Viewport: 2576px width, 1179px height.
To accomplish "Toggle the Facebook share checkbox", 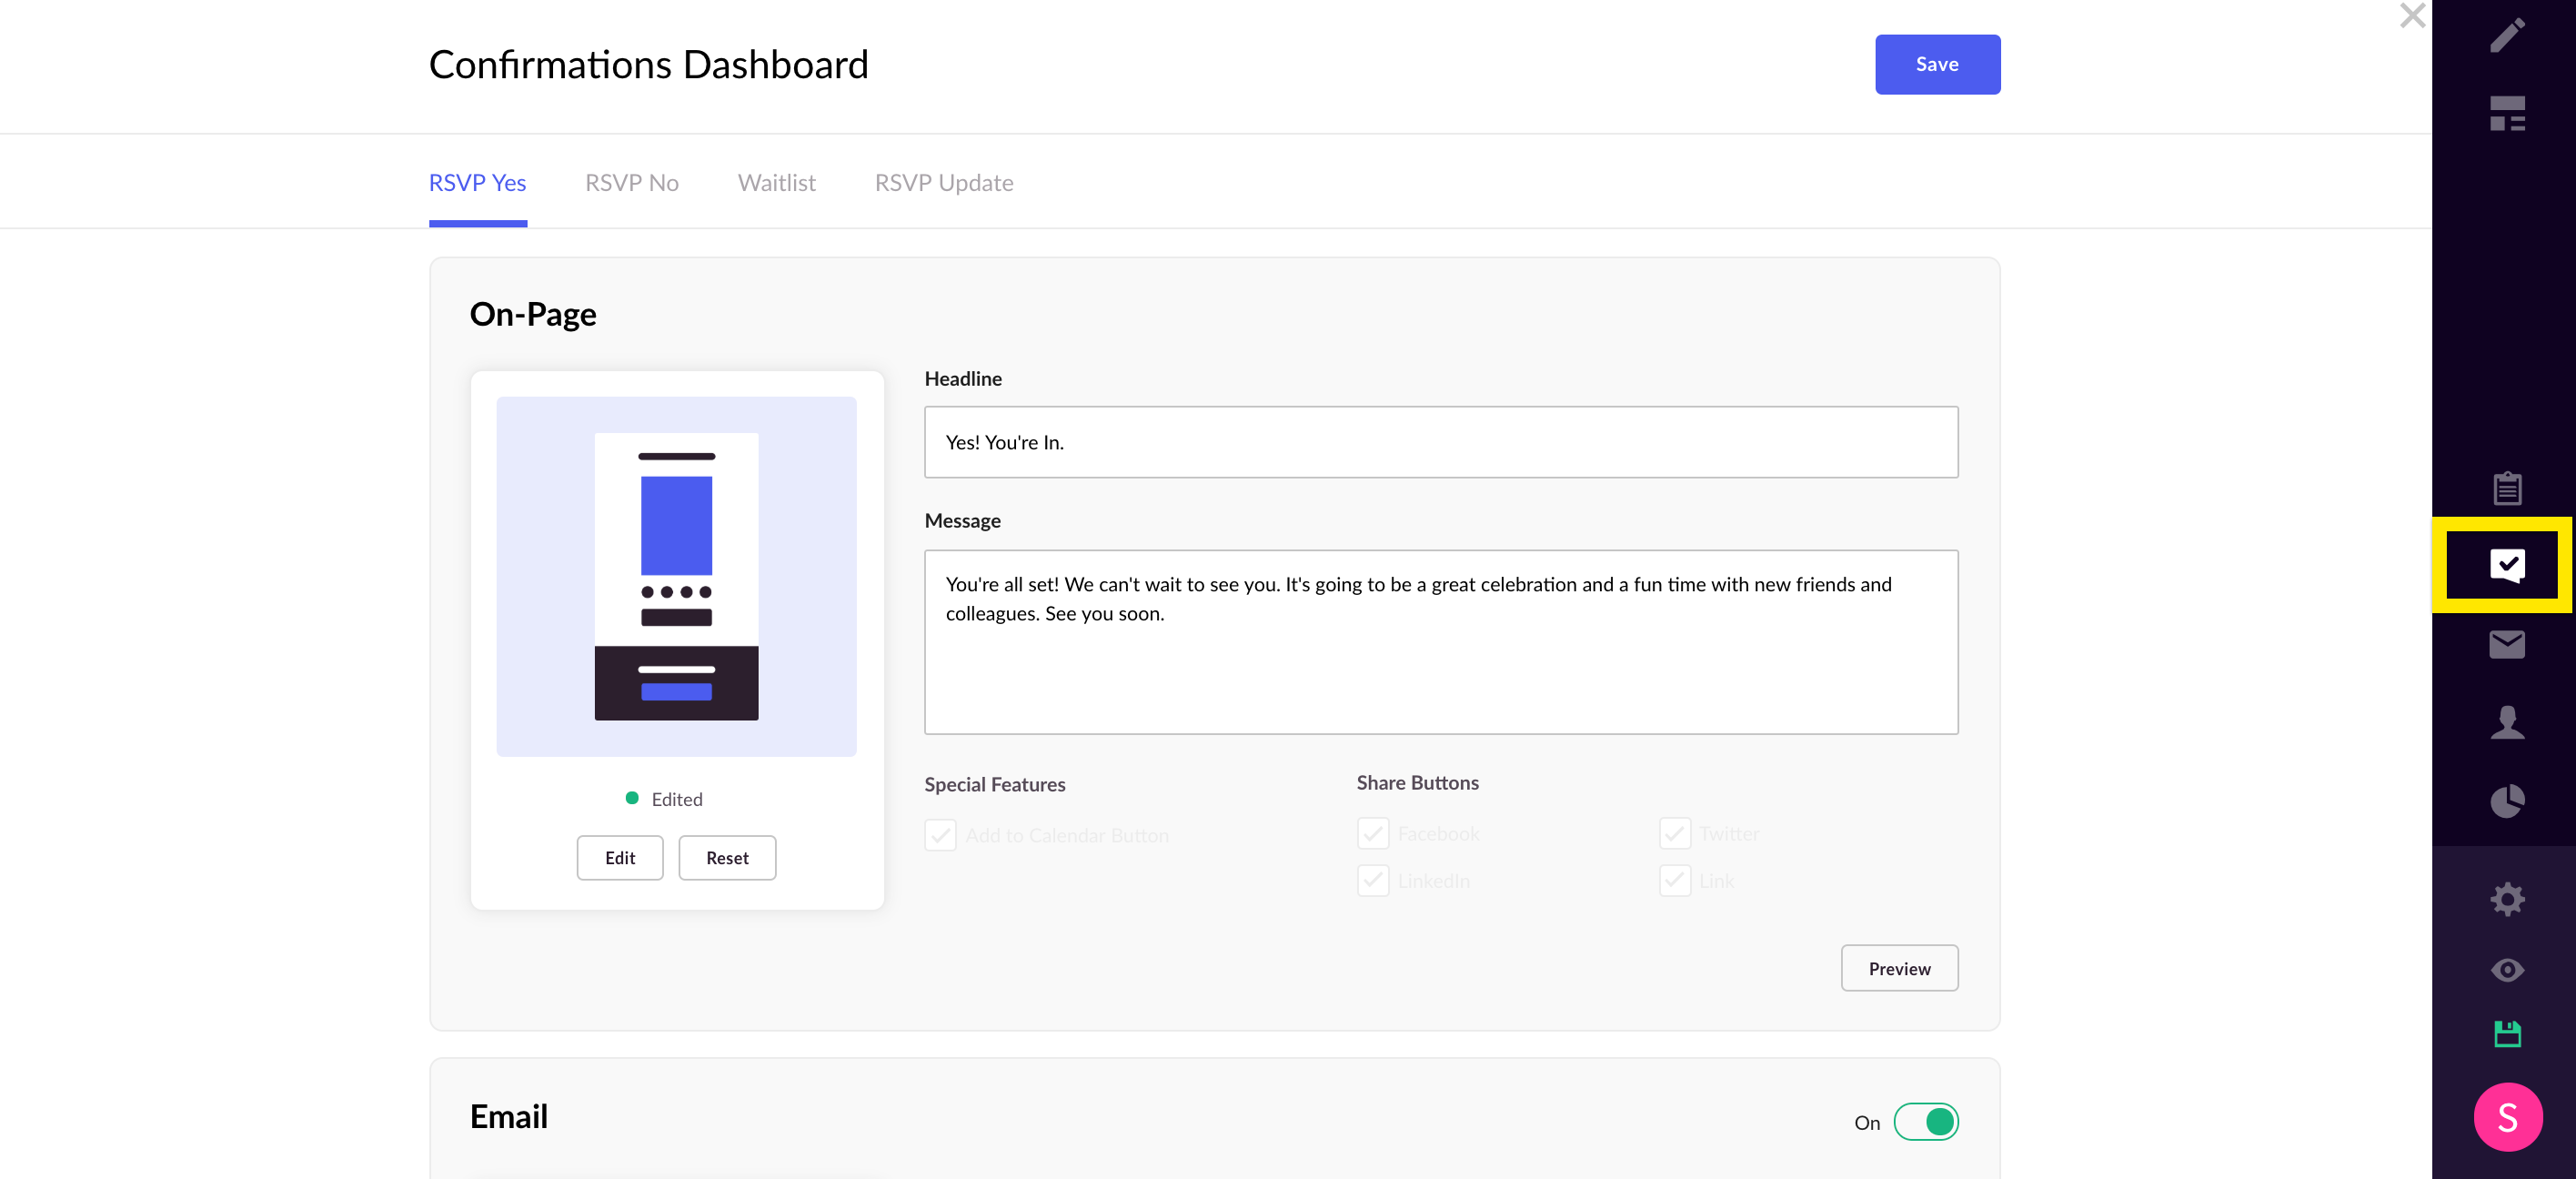I will [x=1372, y=833].
